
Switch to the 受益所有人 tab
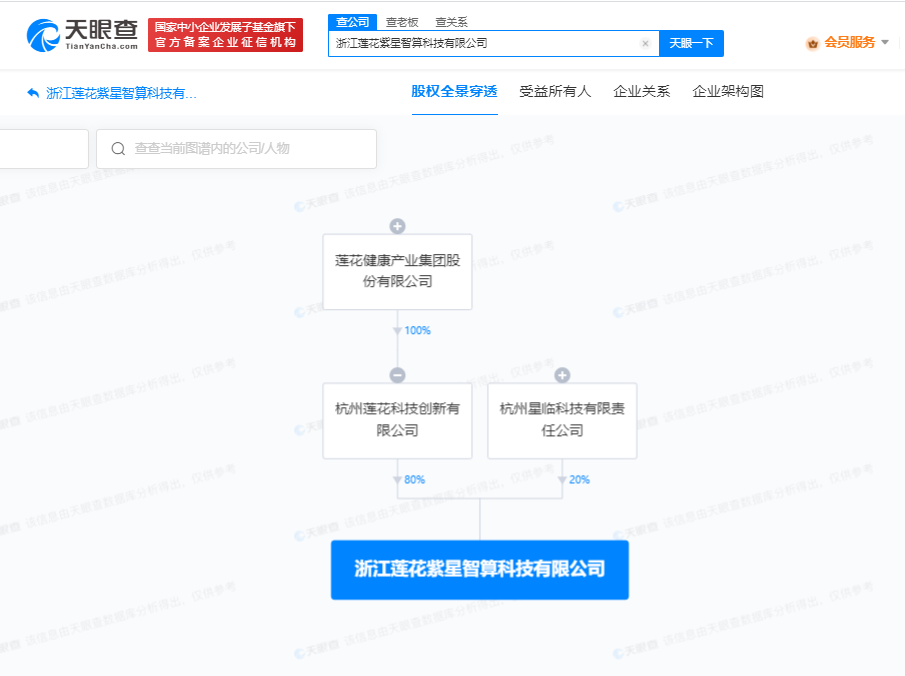555,92
